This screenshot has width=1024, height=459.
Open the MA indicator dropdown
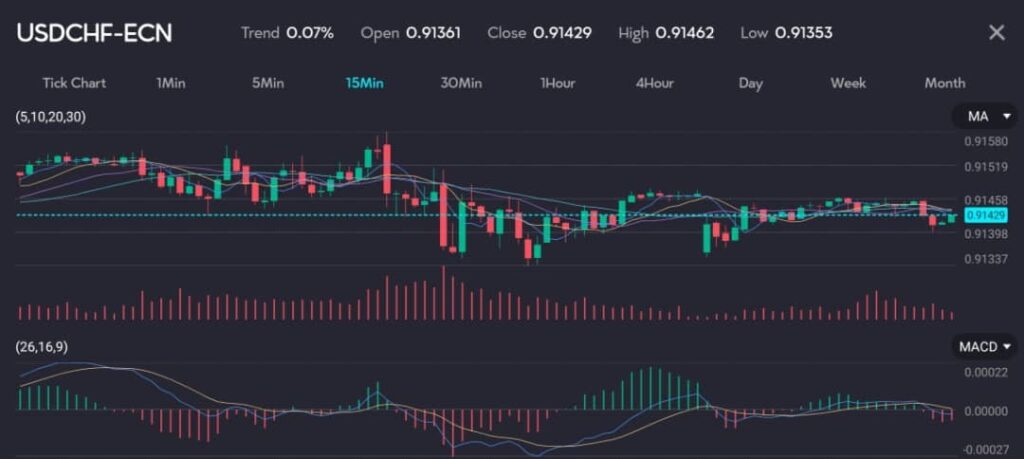pyautogui.click(x=984, y=117)
